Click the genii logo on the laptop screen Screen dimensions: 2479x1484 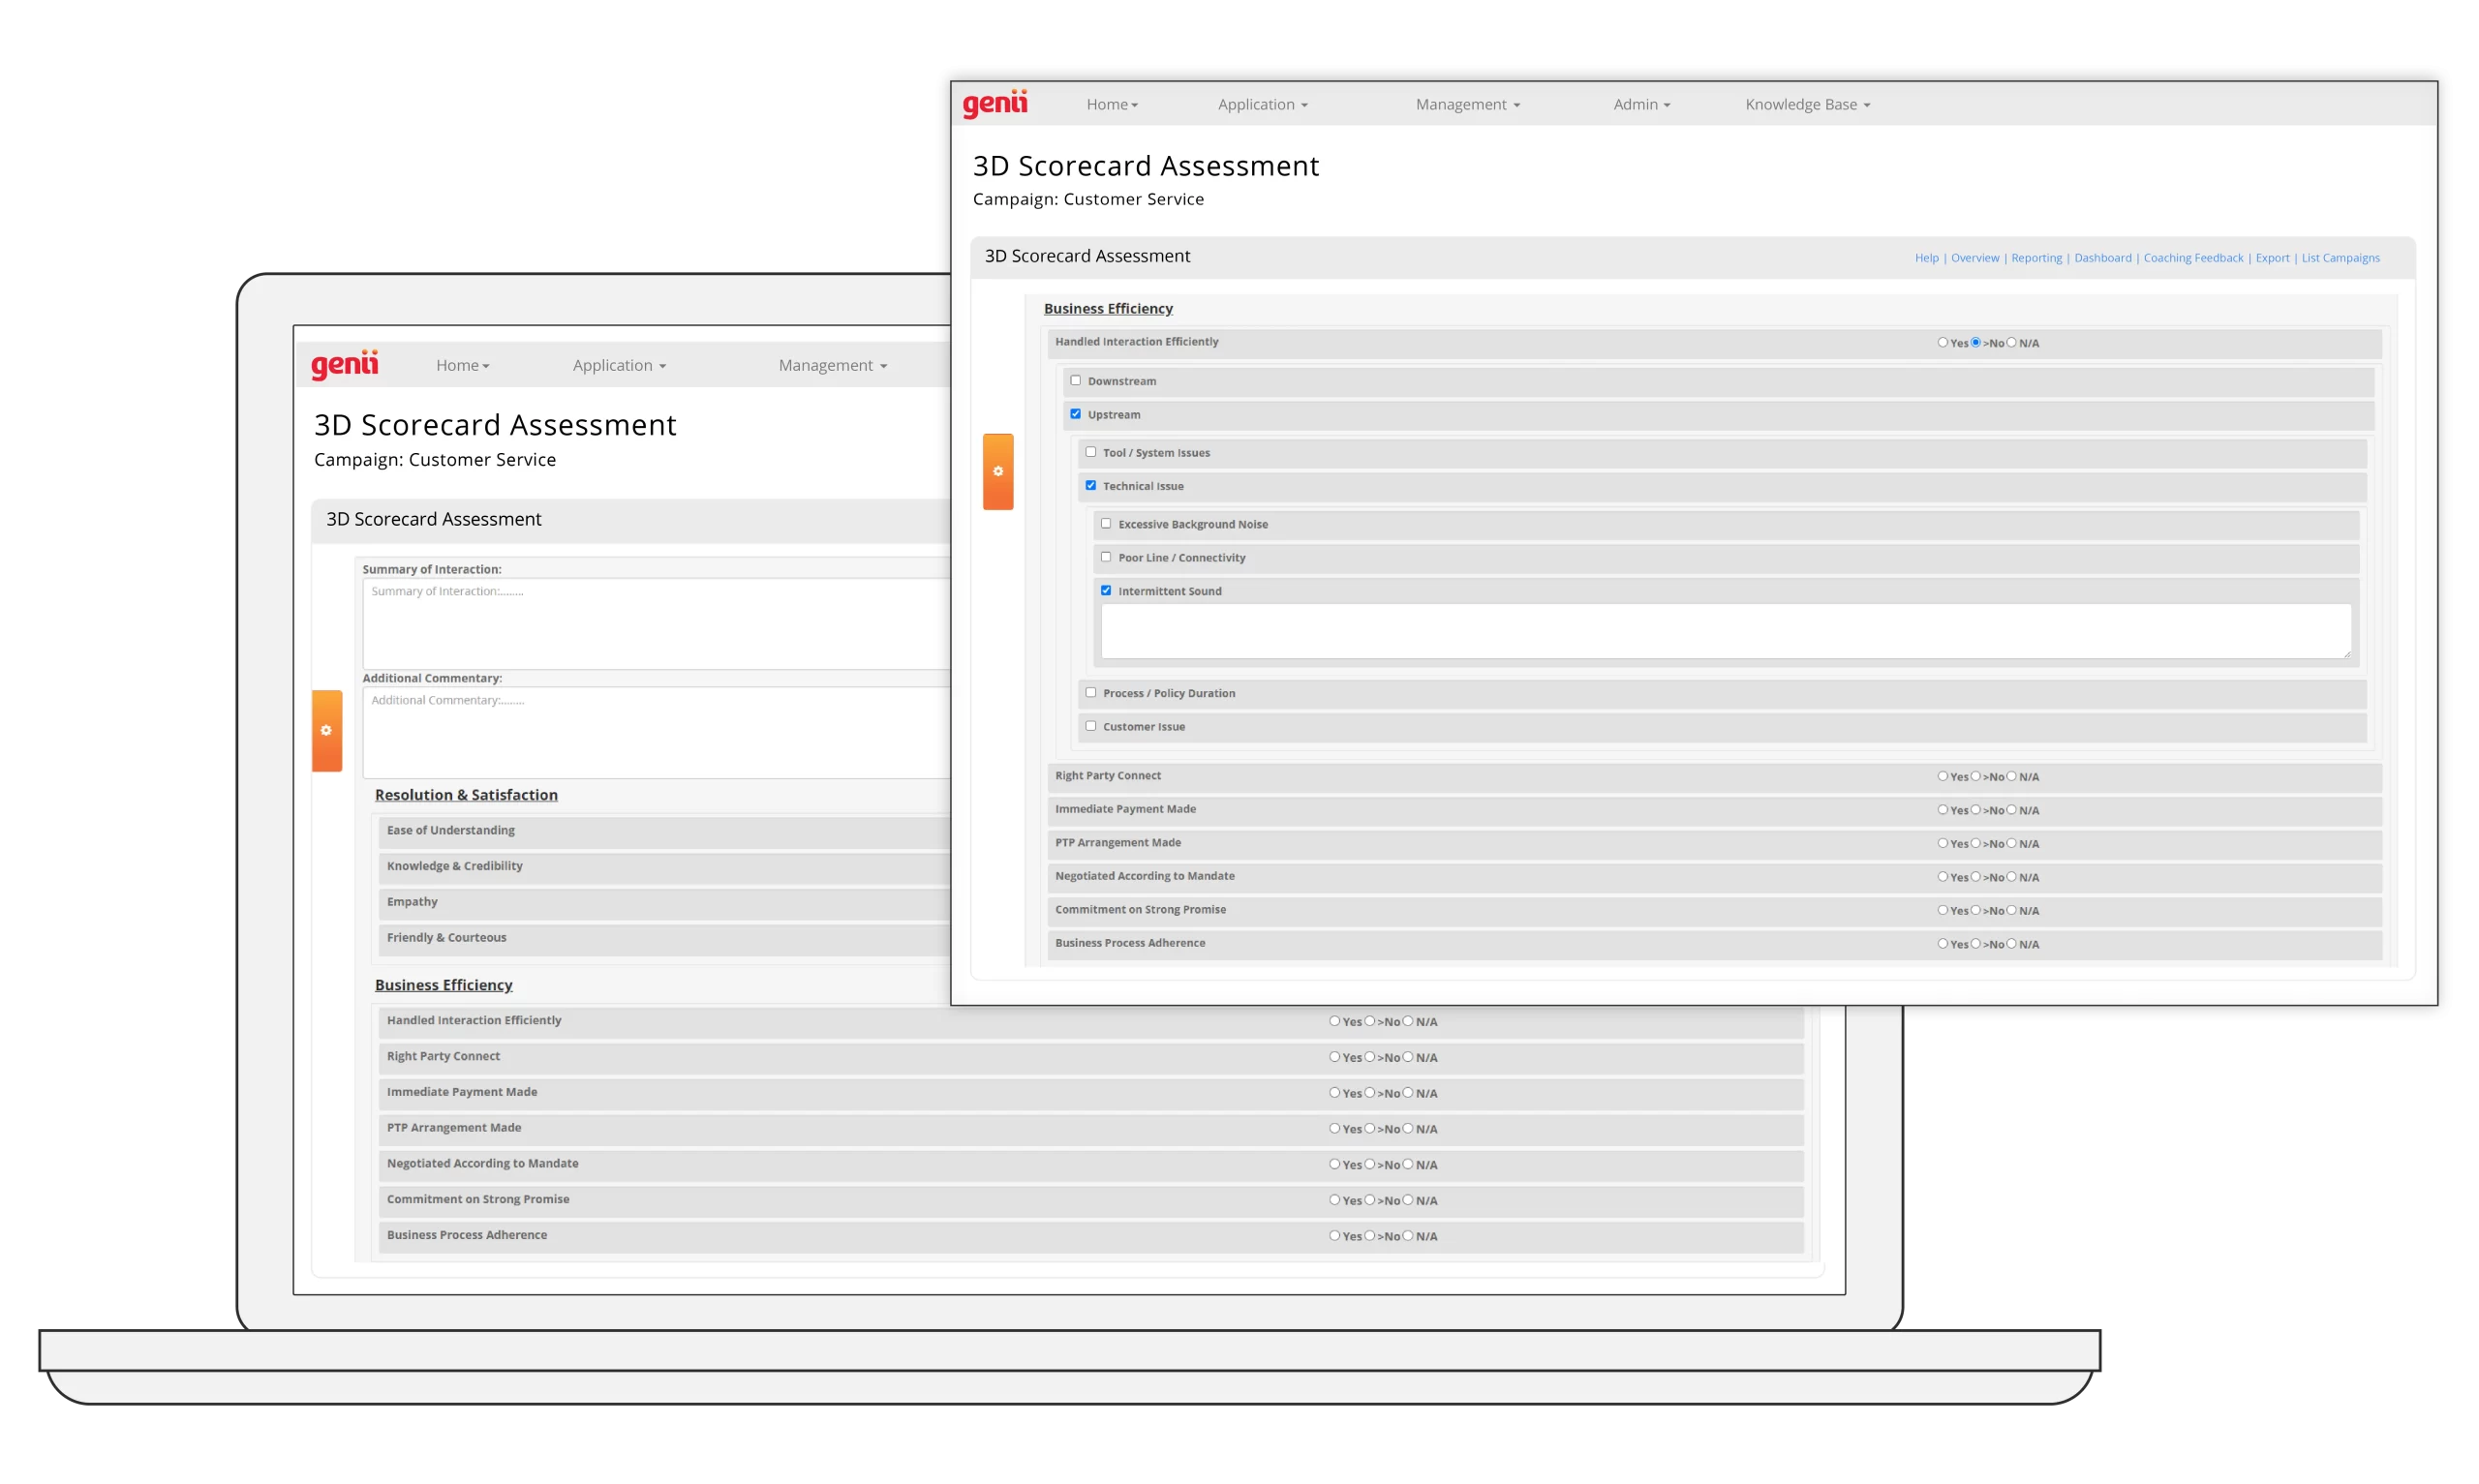click(344, 364)
